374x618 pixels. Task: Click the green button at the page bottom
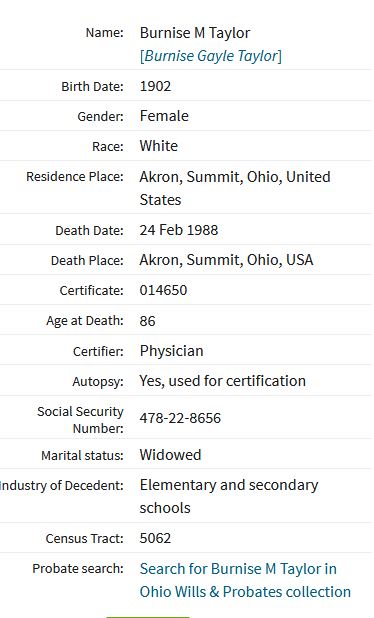(148, 617)
